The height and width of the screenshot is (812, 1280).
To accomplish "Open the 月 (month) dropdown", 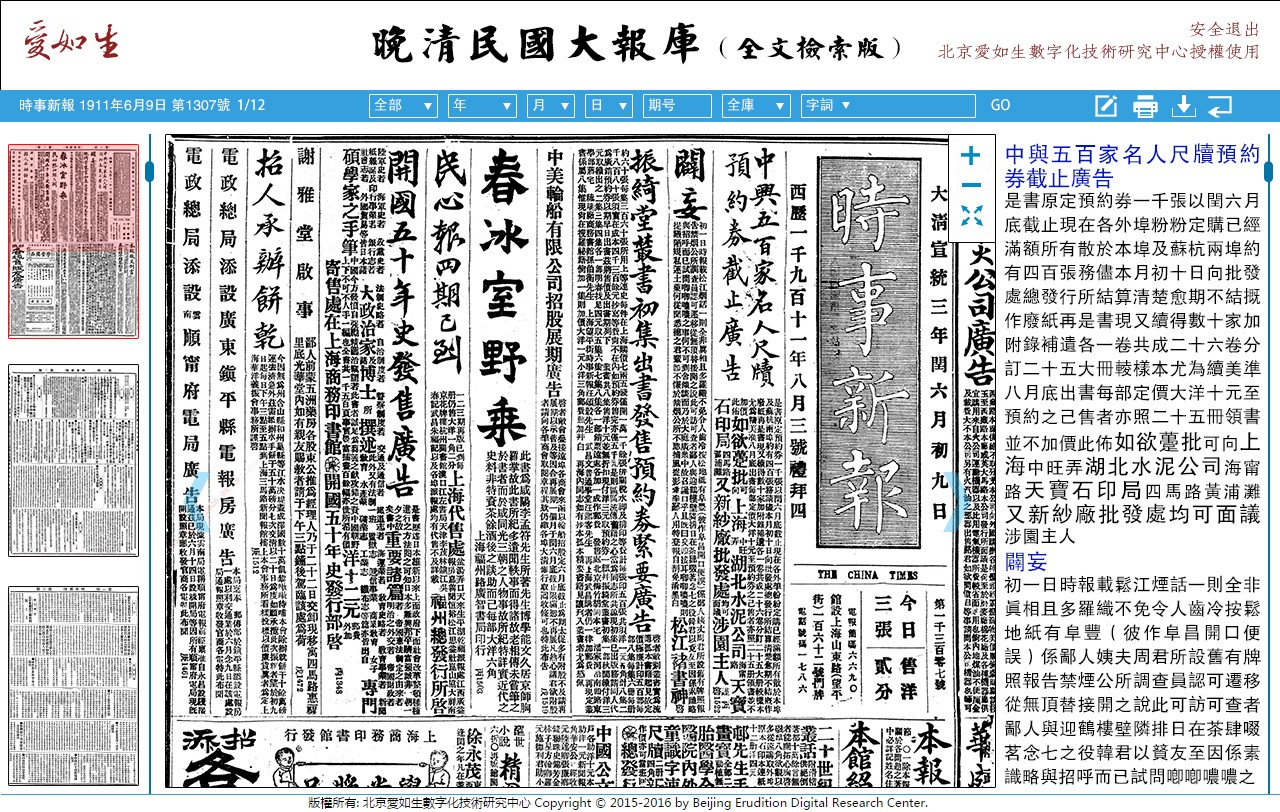I will [x=551, y=105].
